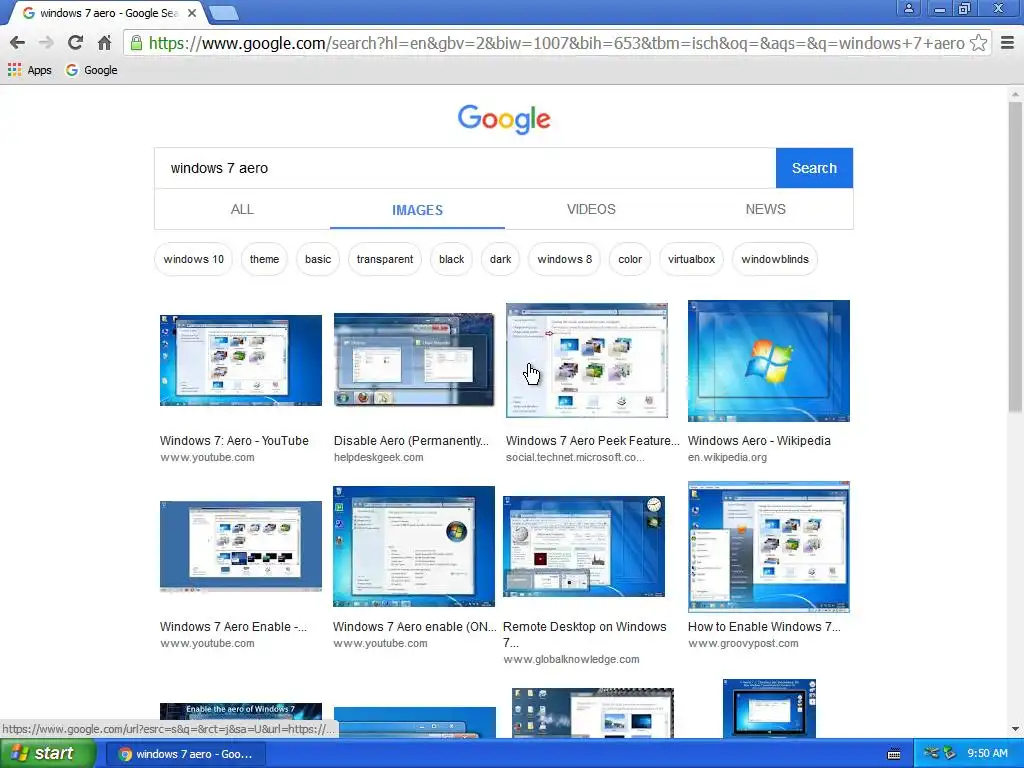
Task: Switch to the VIDEOS tab
Action: (591, 209)
